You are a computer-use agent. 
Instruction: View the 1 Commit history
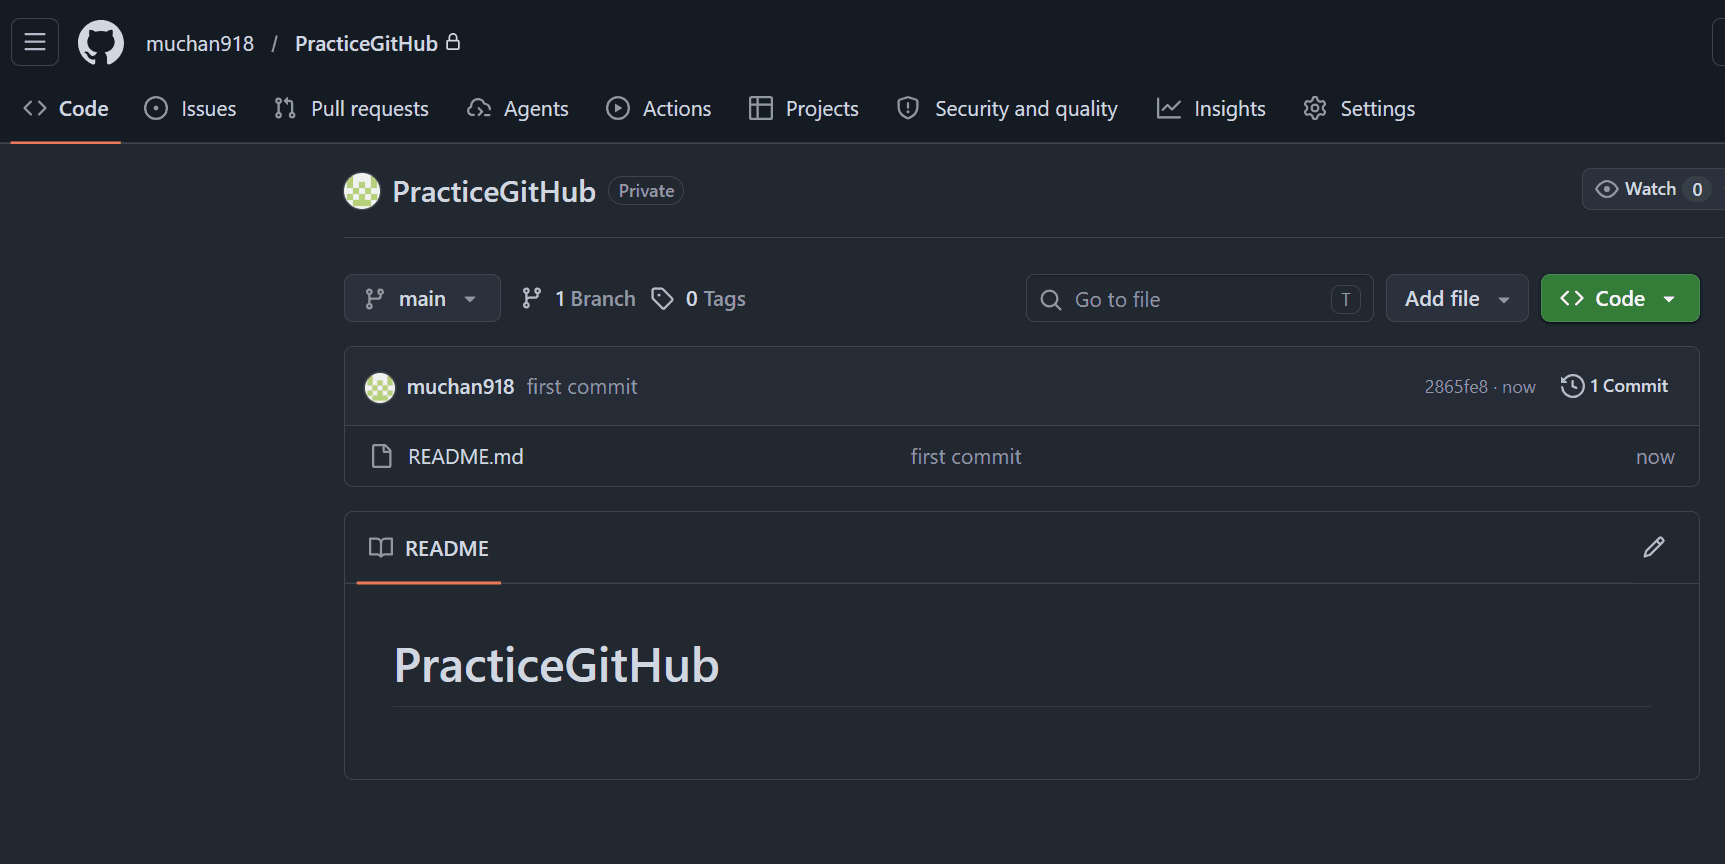[1615, 386]
